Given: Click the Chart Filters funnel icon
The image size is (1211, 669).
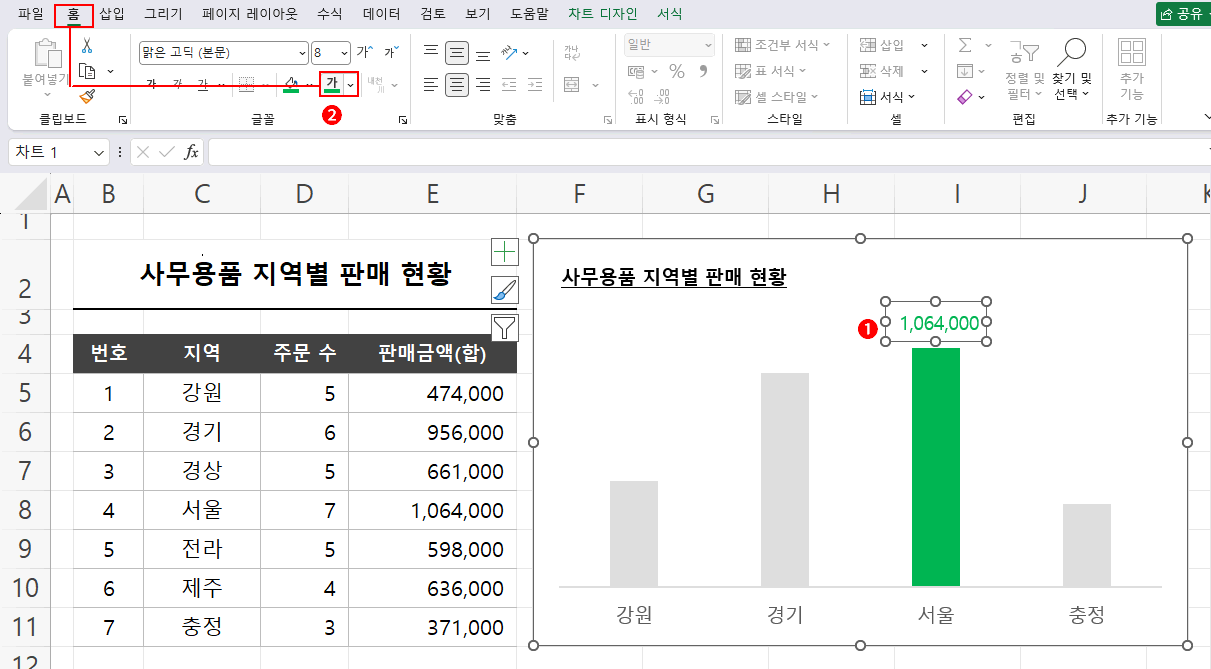Looking at the screenshot, I should [505, 327].
